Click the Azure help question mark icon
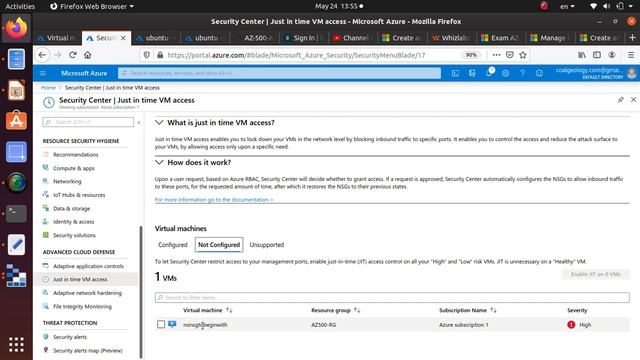Viewport: 640px width, 360px height. 522,73
